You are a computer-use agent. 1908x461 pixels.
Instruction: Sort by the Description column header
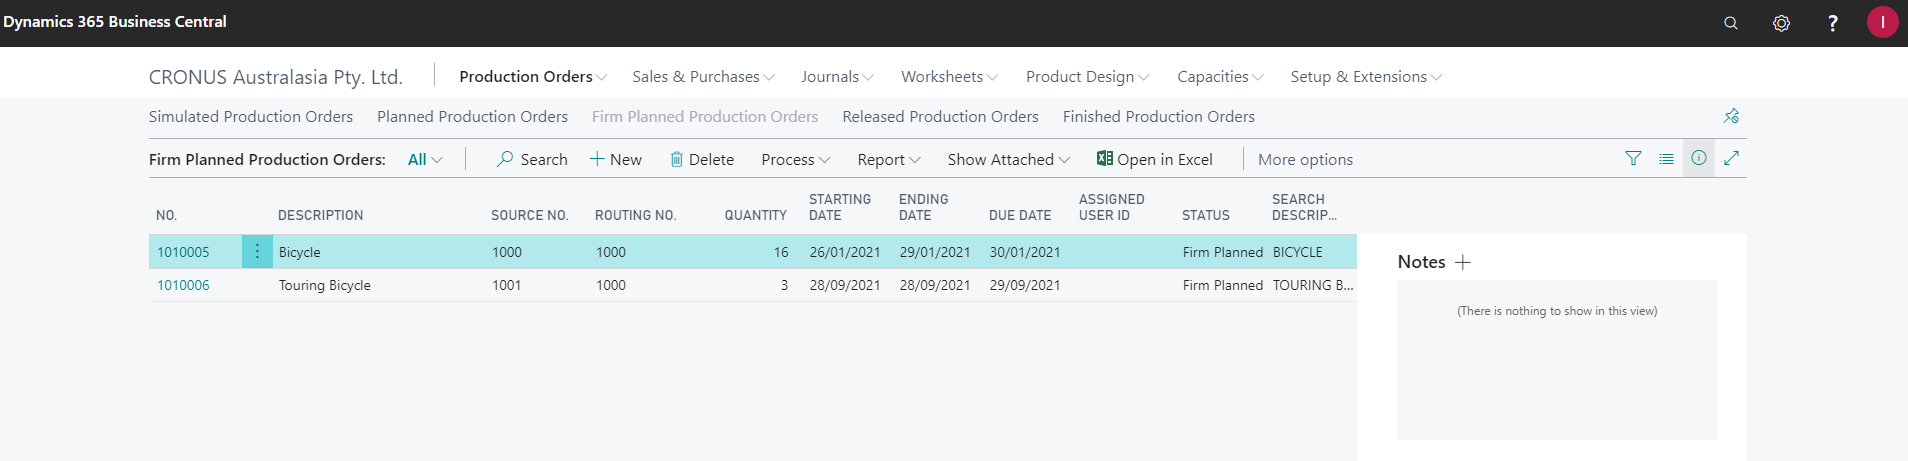click(x=320, y=215)
